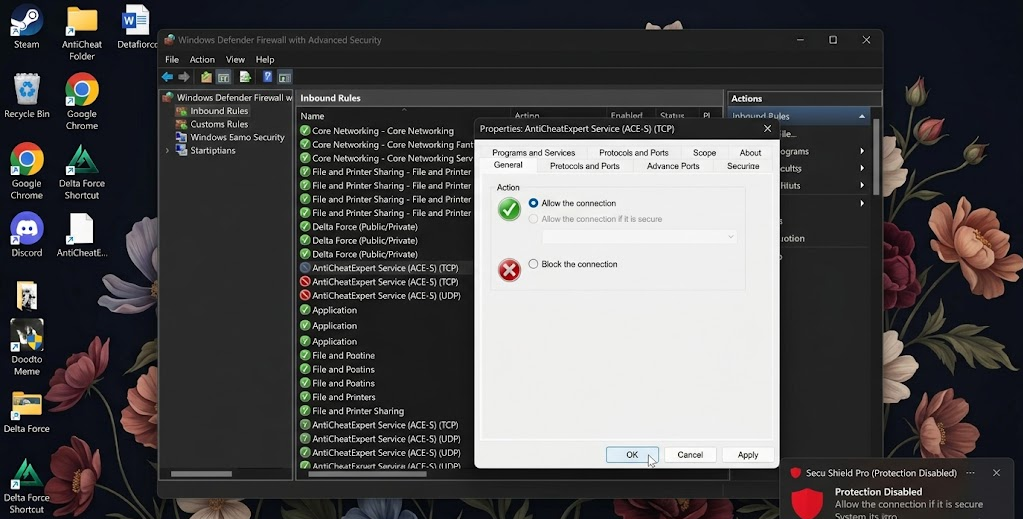Viewport: 1023px width, 519px height.
Task: Select the Block the connection radio button
Action: (533, 264)
